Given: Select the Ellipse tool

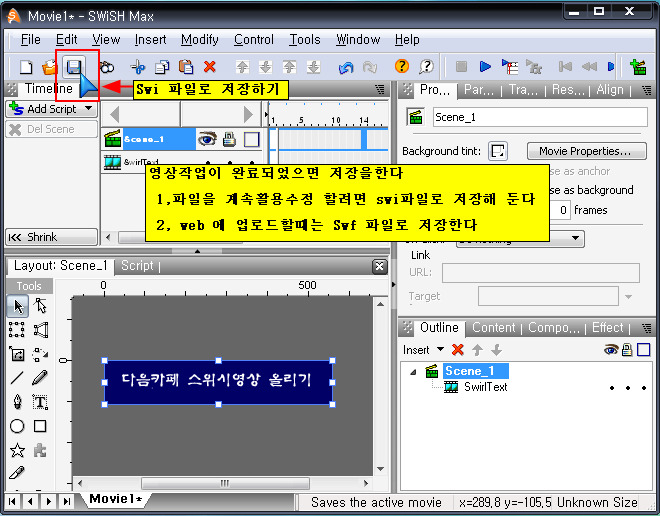Looking at the screenshot, I should click(17, 426).
